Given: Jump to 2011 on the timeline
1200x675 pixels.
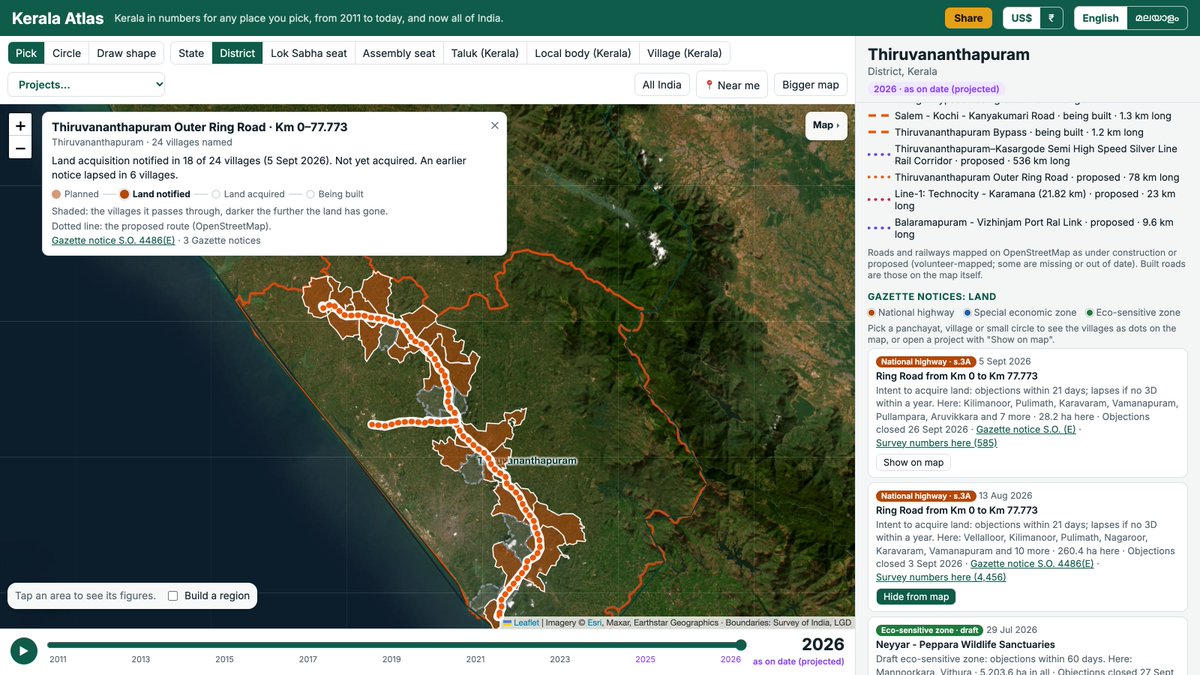Looking at the screenshot, I should [x=58, y=659].
